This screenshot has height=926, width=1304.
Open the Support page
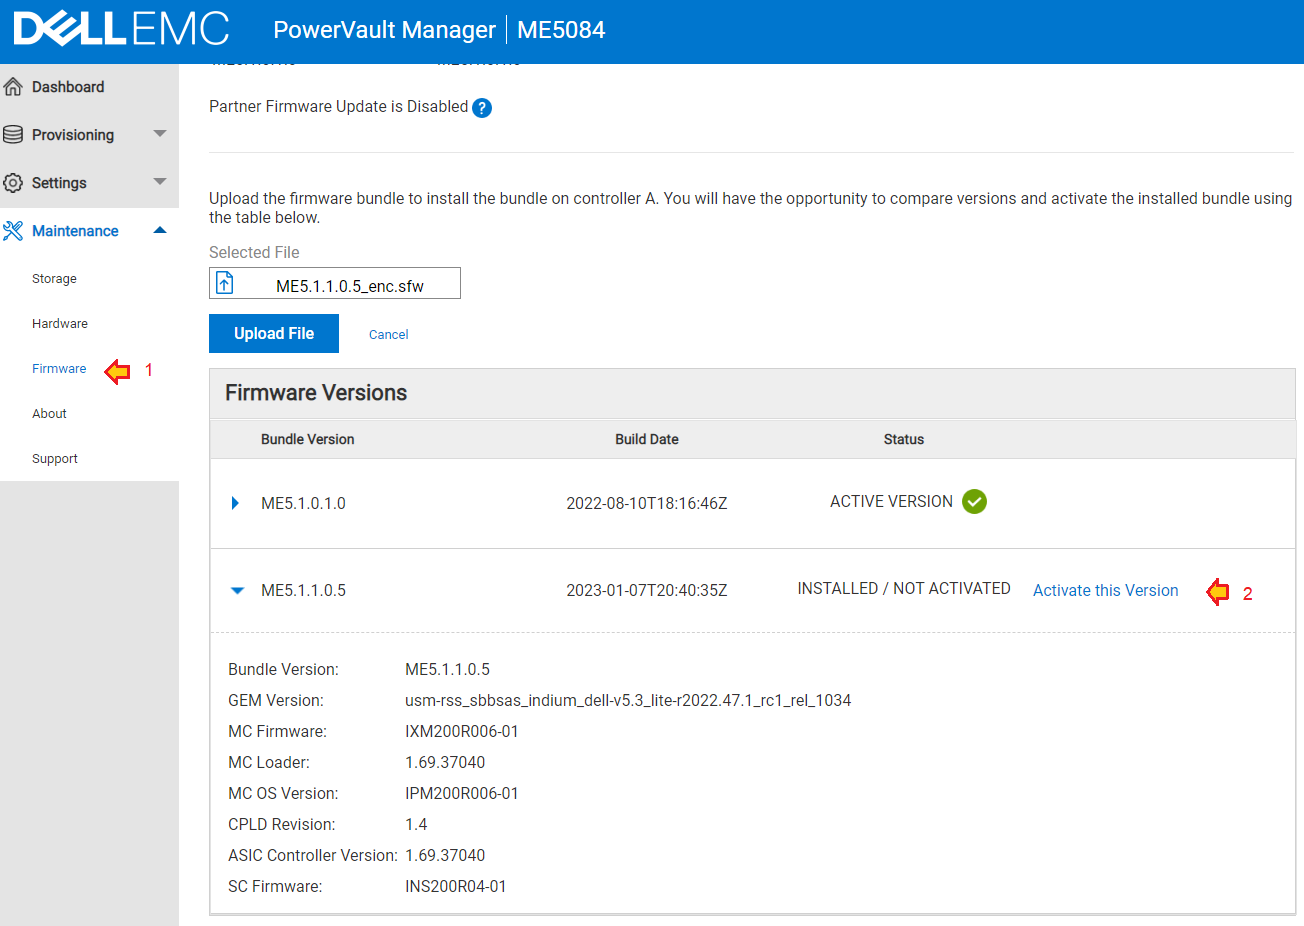(55, 458)
